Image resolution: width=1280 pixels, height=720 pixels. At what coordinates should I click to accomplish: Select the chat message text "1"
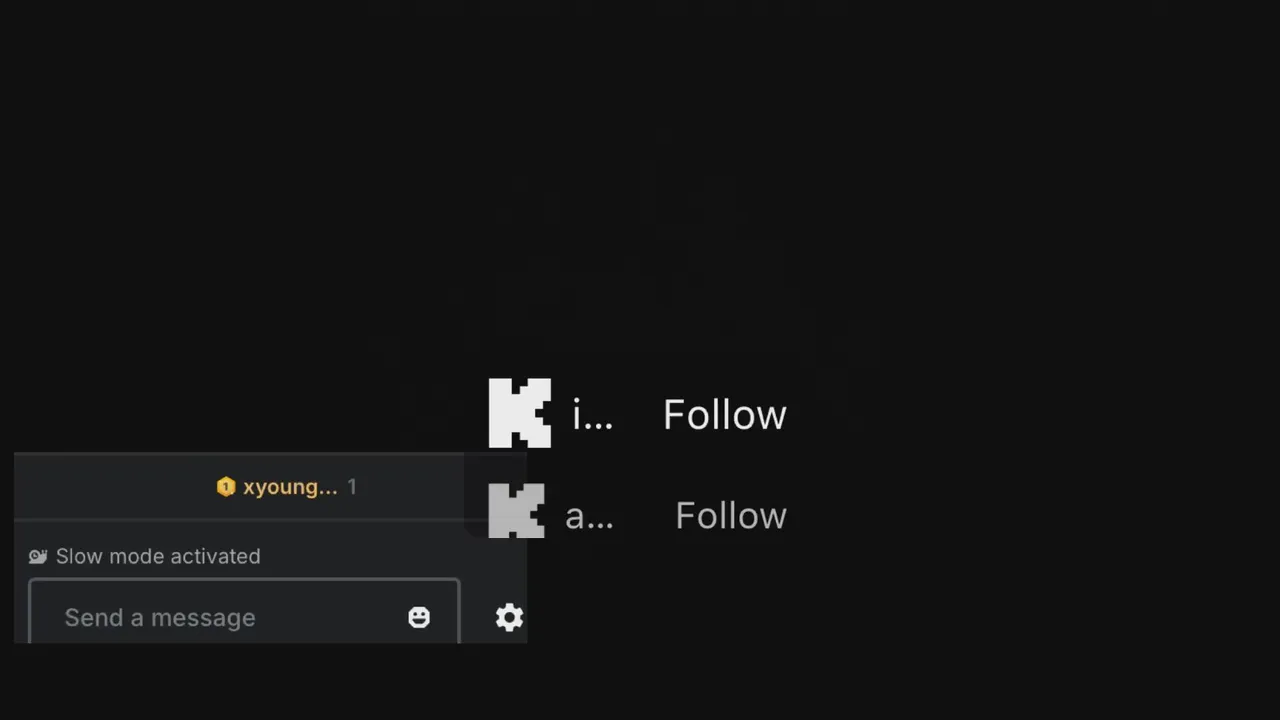(352, 487)
